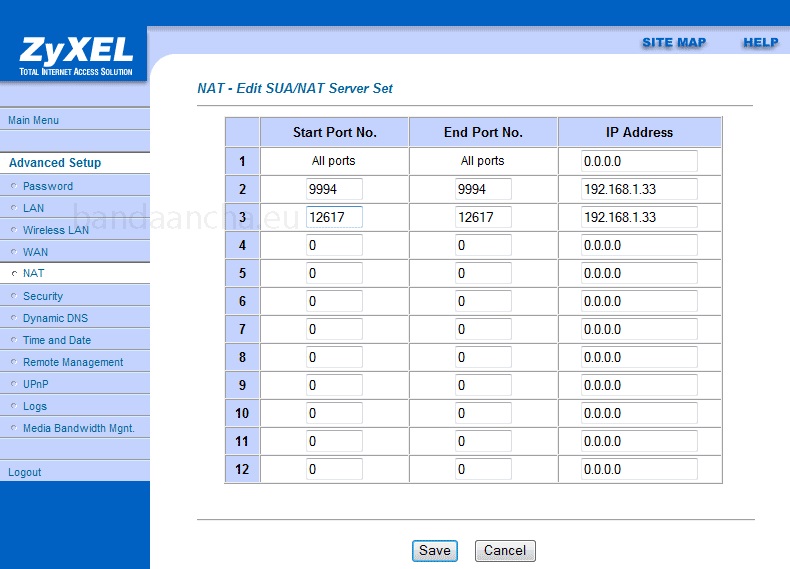
Task: Click End Port field in row 9
Action: [x=483, y=385]
